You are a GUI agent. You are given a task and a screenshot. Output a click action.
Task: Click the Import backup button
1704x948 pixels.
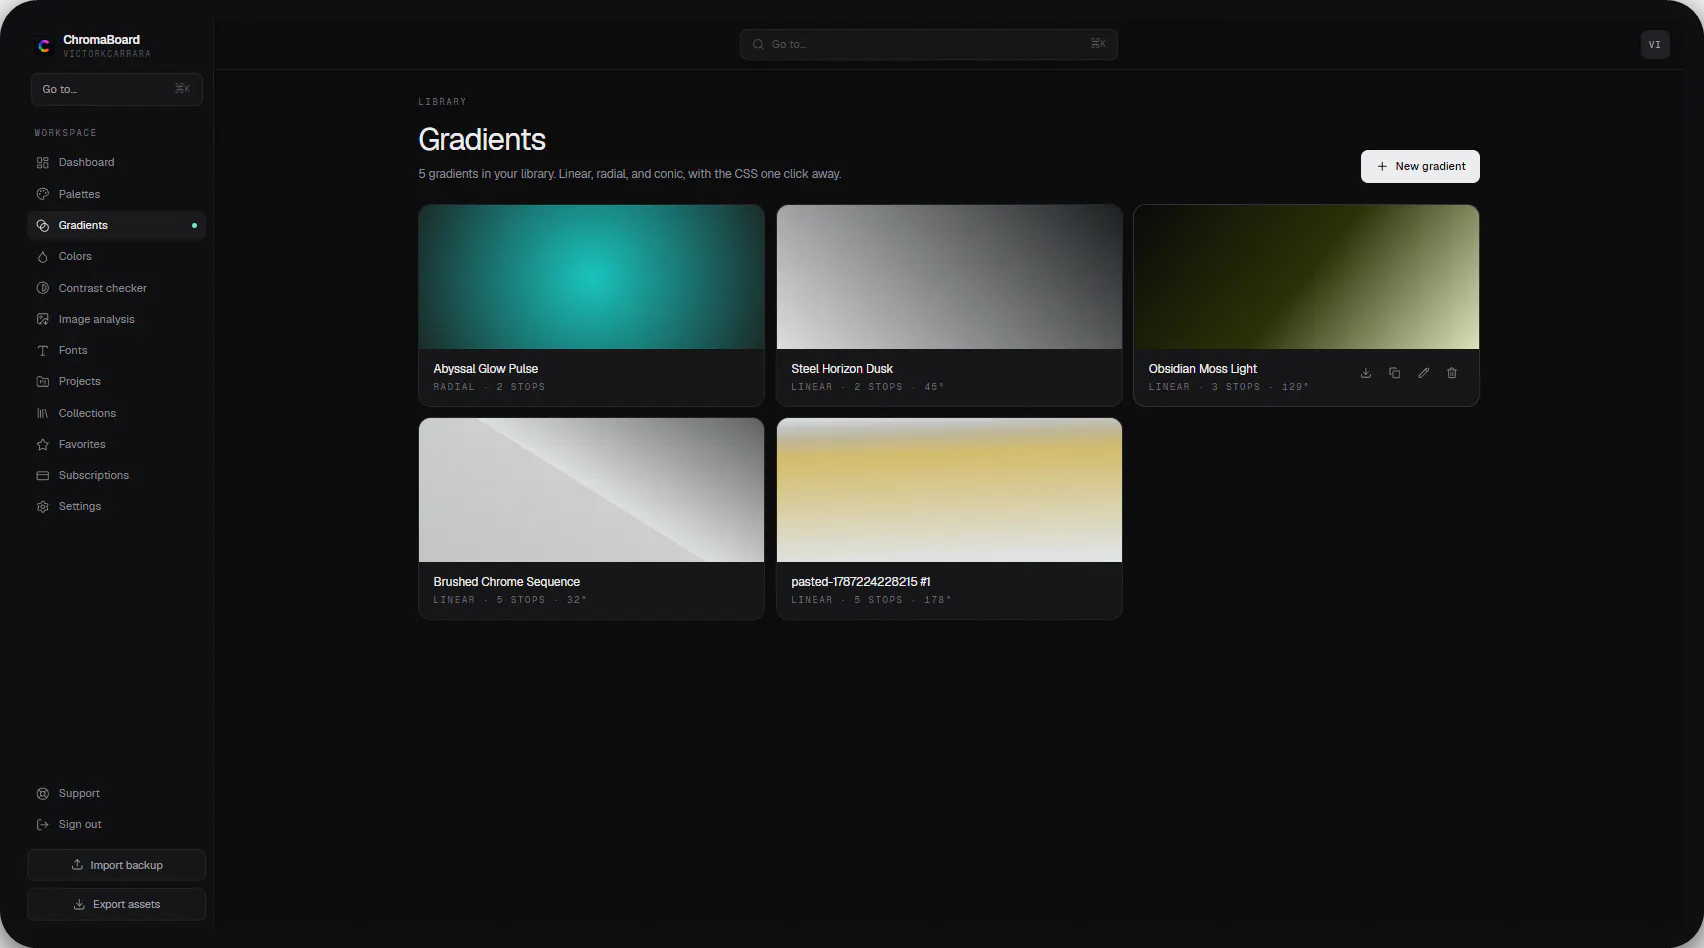[x=117, y=865]
